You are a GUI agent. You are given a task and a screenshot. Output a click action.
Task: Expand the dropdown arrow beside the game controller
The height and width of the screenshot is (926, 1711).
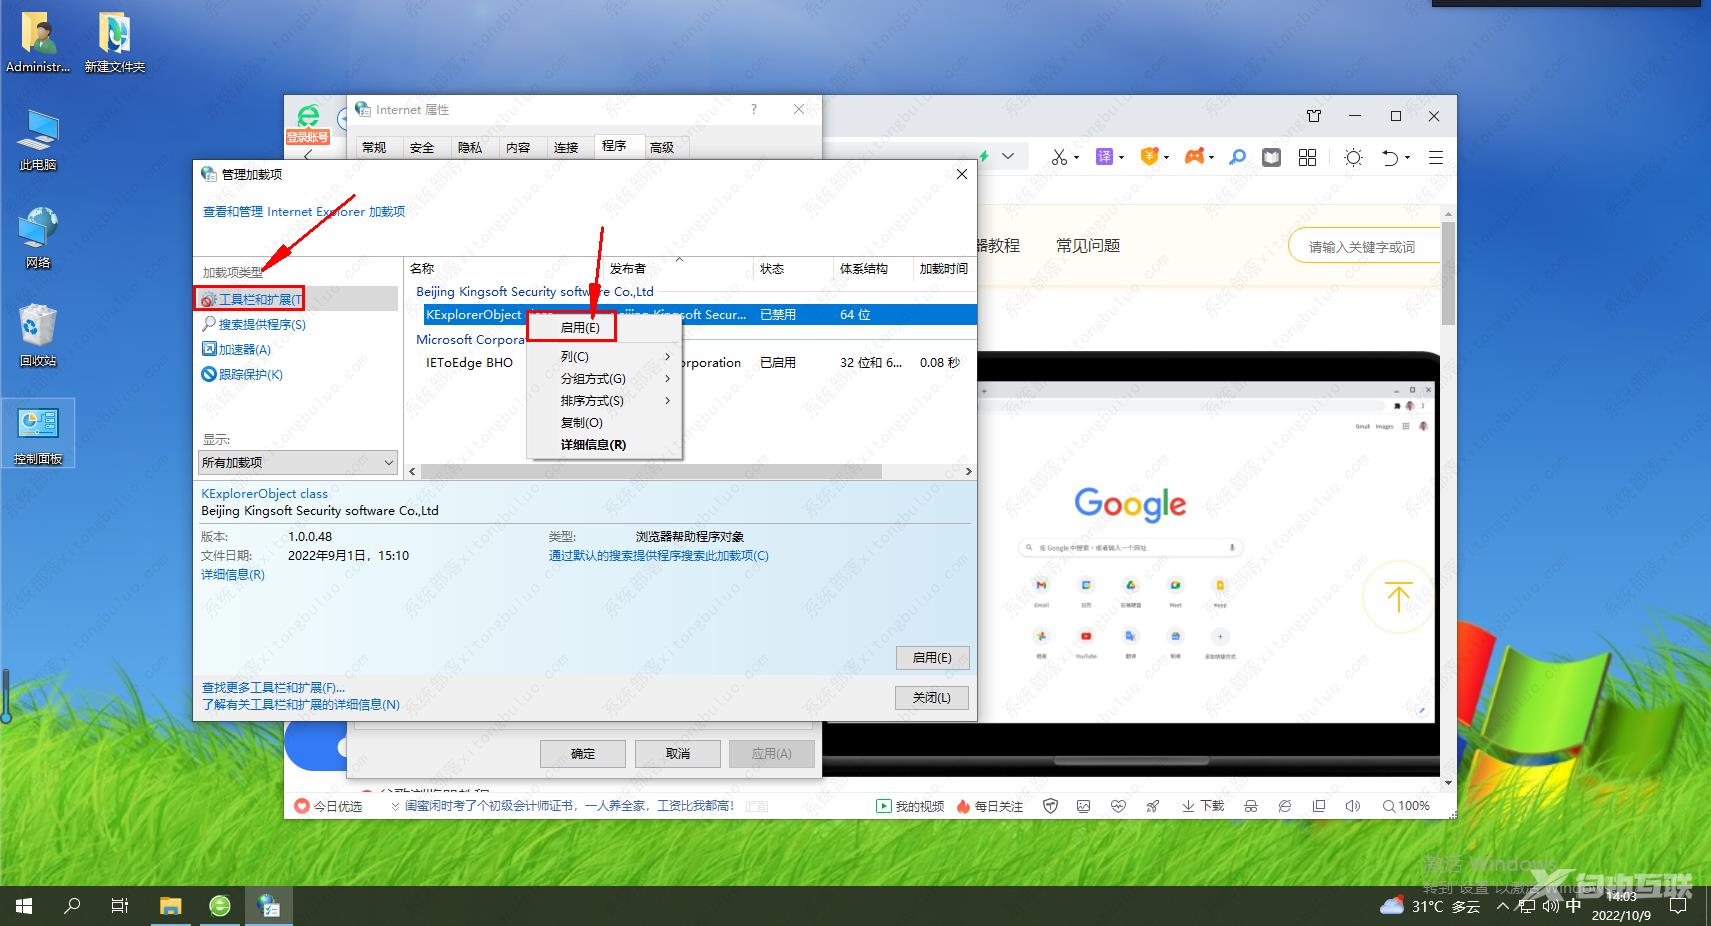pyautogui.click(x=1211, y=158)
